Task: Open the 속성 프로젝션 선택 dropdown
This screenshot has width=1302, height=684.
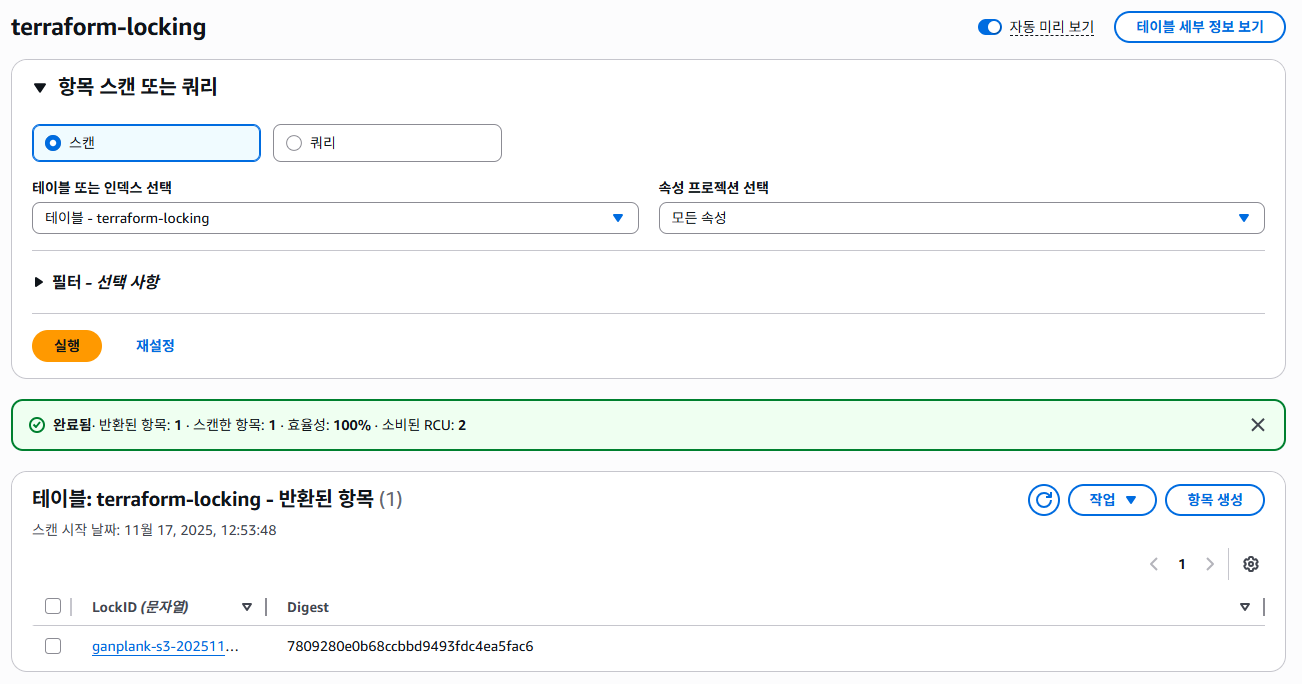Action: (x=962, y=218)
